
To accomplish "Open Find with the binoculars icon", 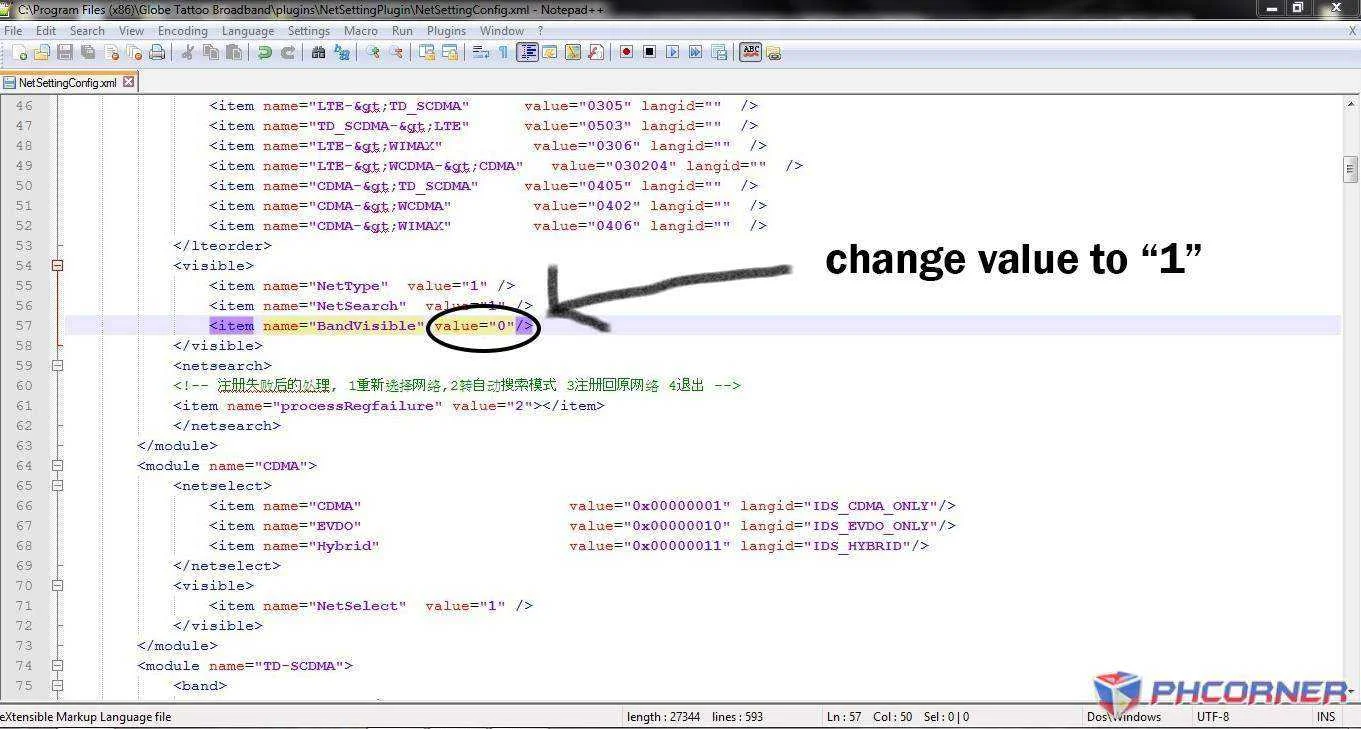I will (318, 52).
